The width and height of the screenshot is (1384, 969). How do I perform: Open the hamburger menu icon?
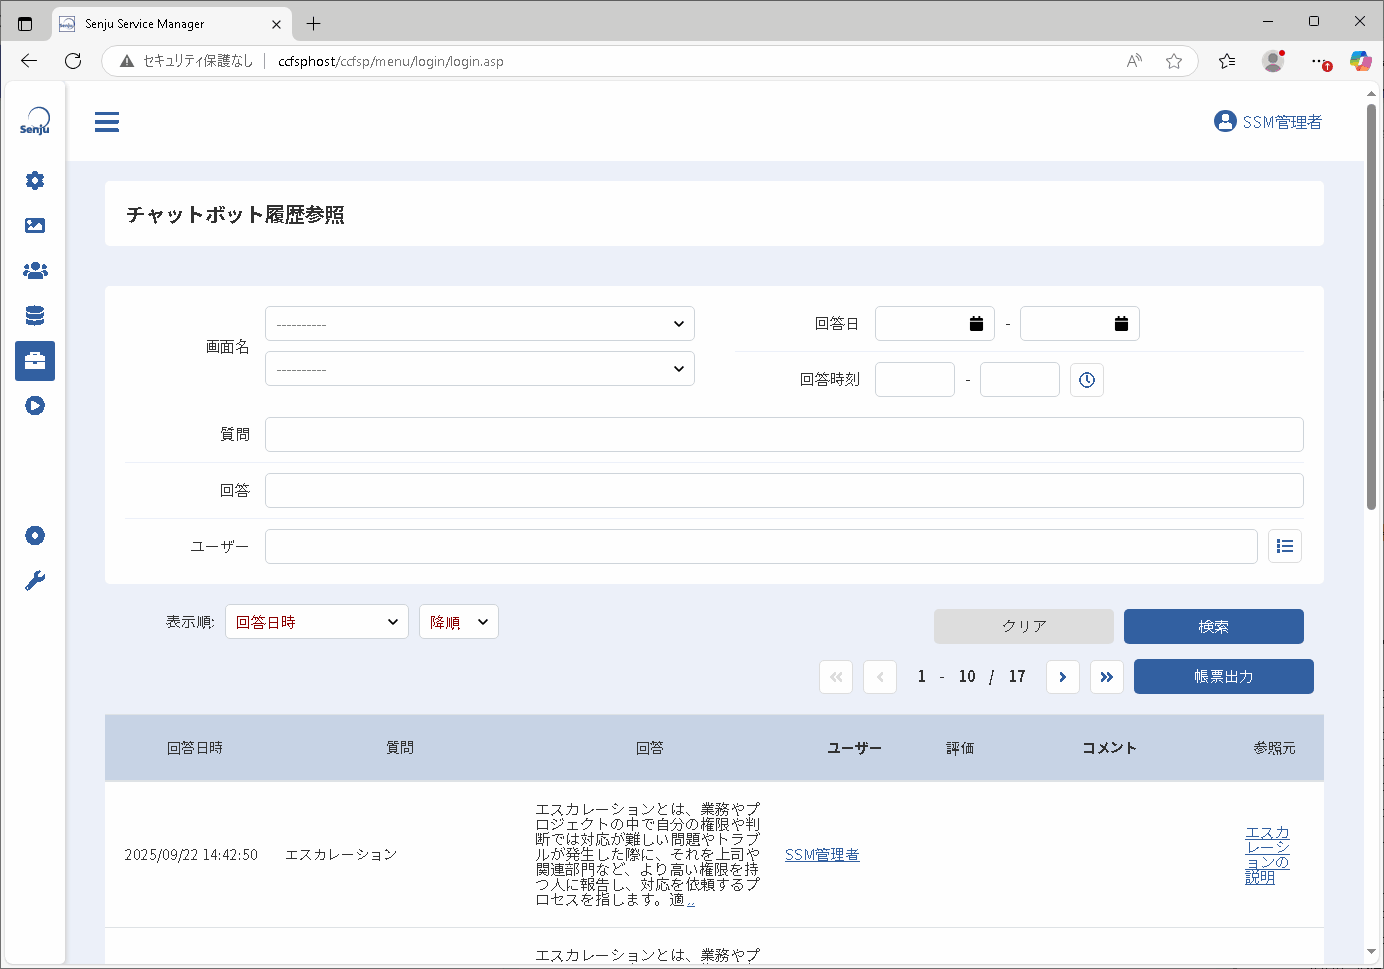(107, 122)
